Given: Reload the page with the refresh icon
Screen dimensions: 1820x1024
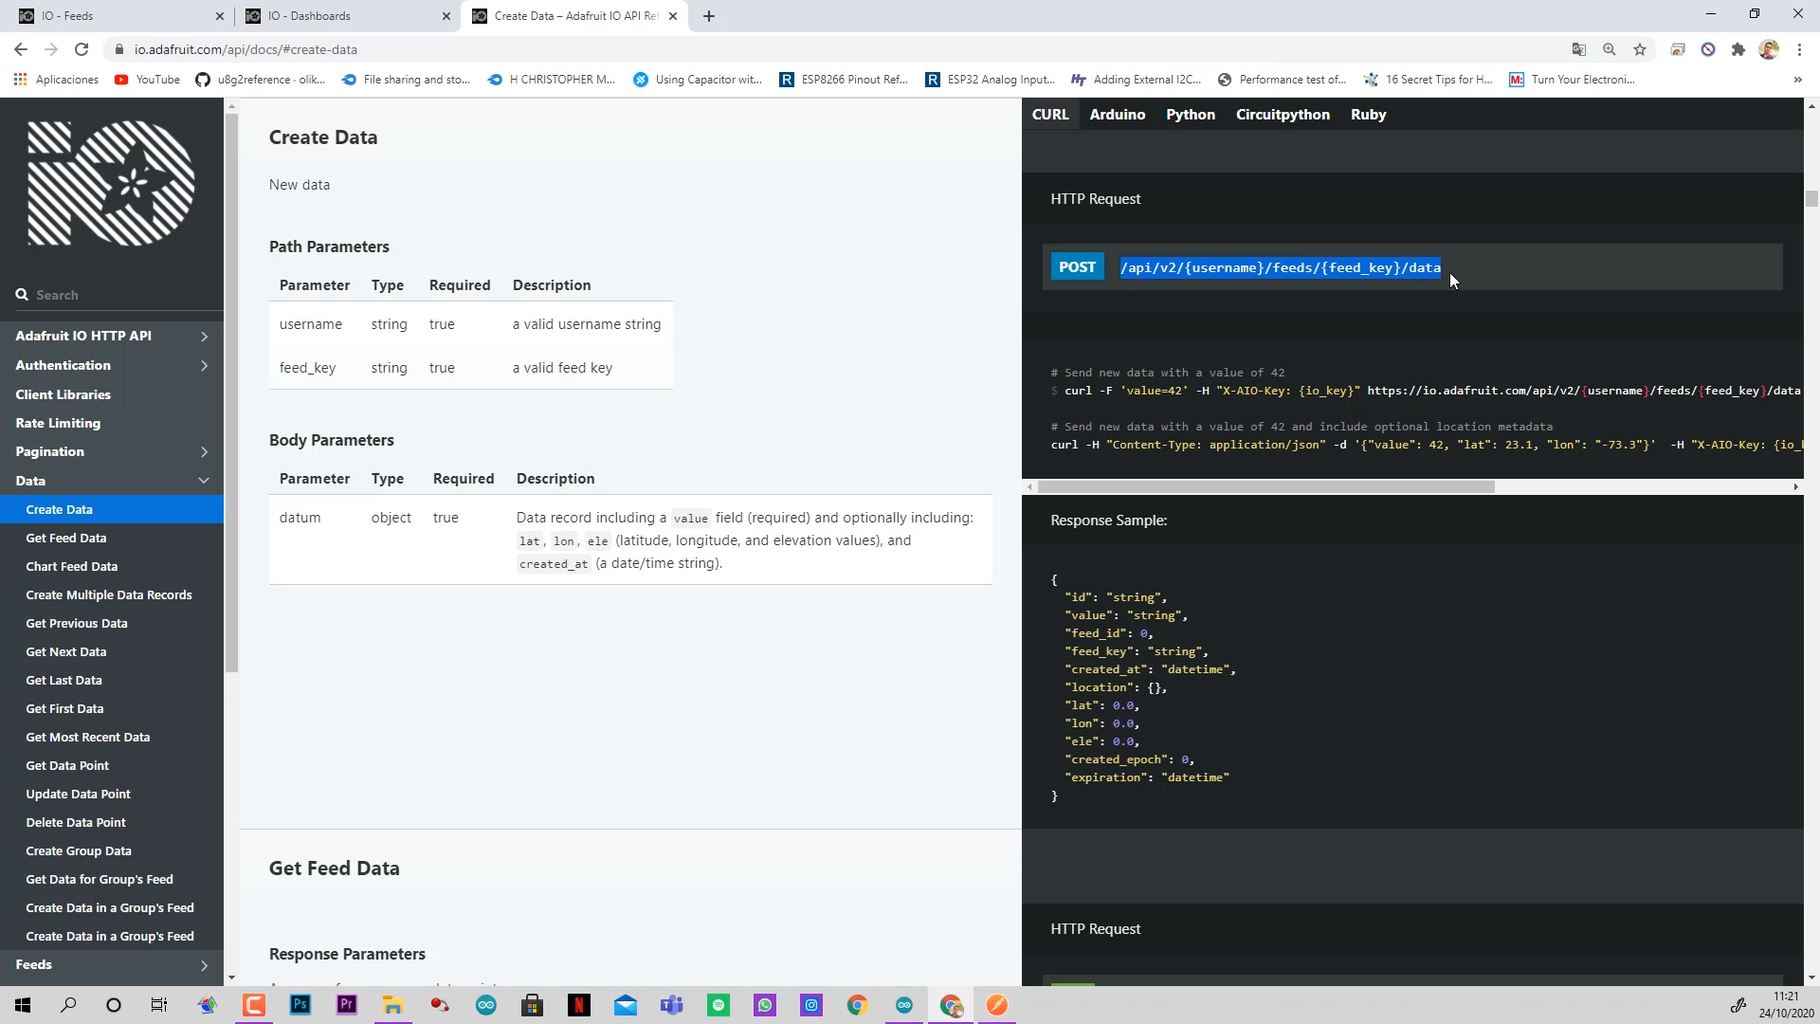Looking at the screenshot, I should pos(82,49).
